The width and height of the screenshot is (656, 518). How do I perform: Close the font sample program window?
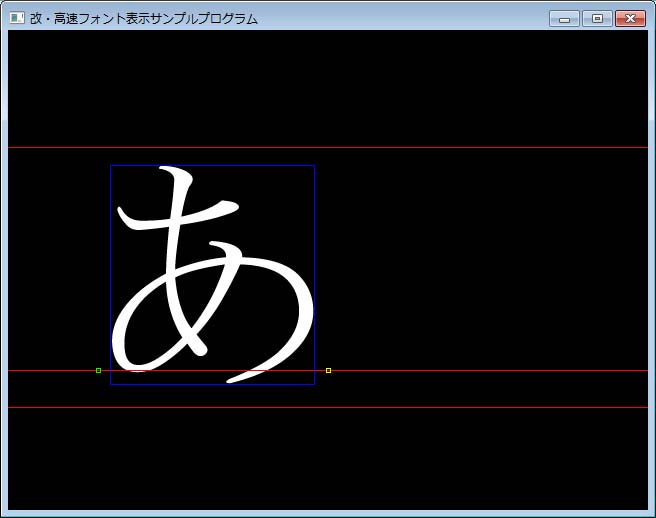(630, 19)
